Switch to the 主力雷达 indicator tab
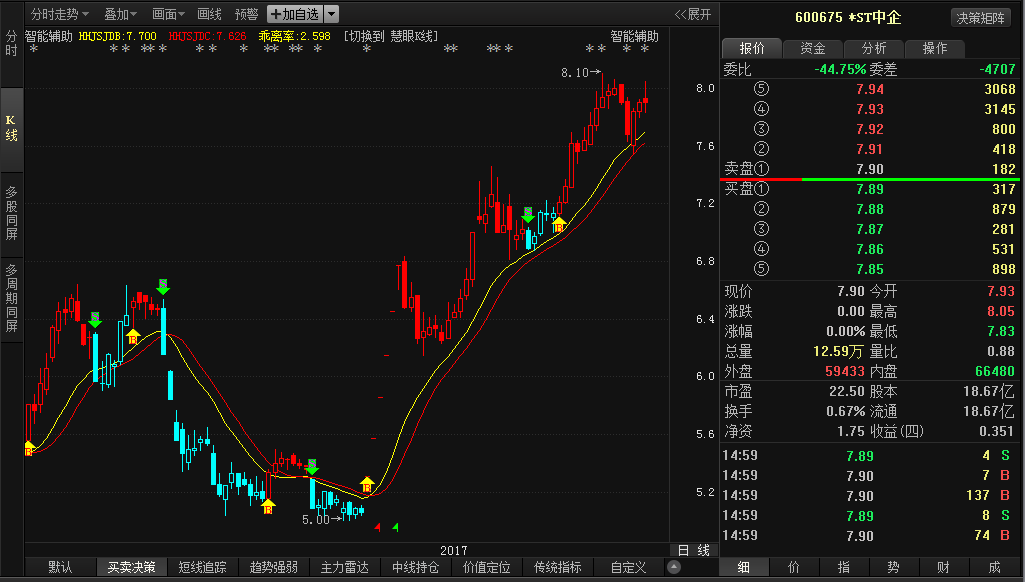Viewport: 1025px width, 582px height. 344,567
